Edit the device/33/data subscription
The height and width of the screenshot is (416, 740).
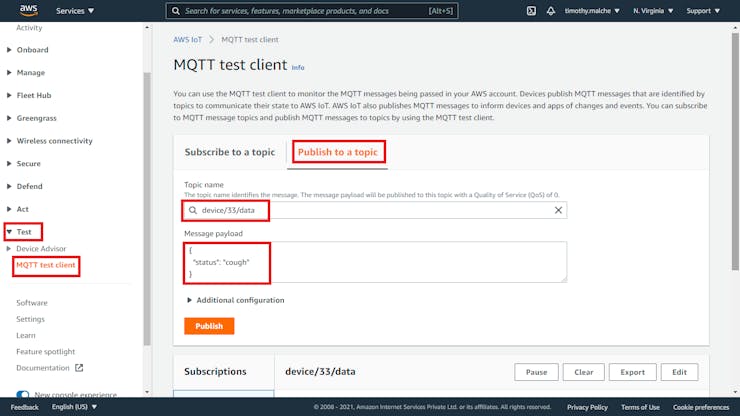[x=679, y=372]
